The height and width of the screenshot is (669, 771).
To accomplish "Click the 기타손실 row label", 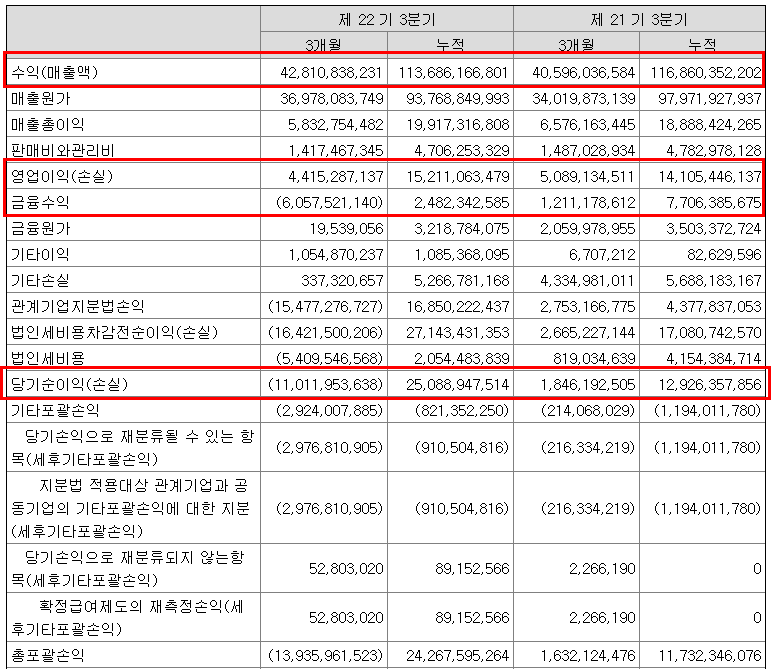I will click(40, 281).
